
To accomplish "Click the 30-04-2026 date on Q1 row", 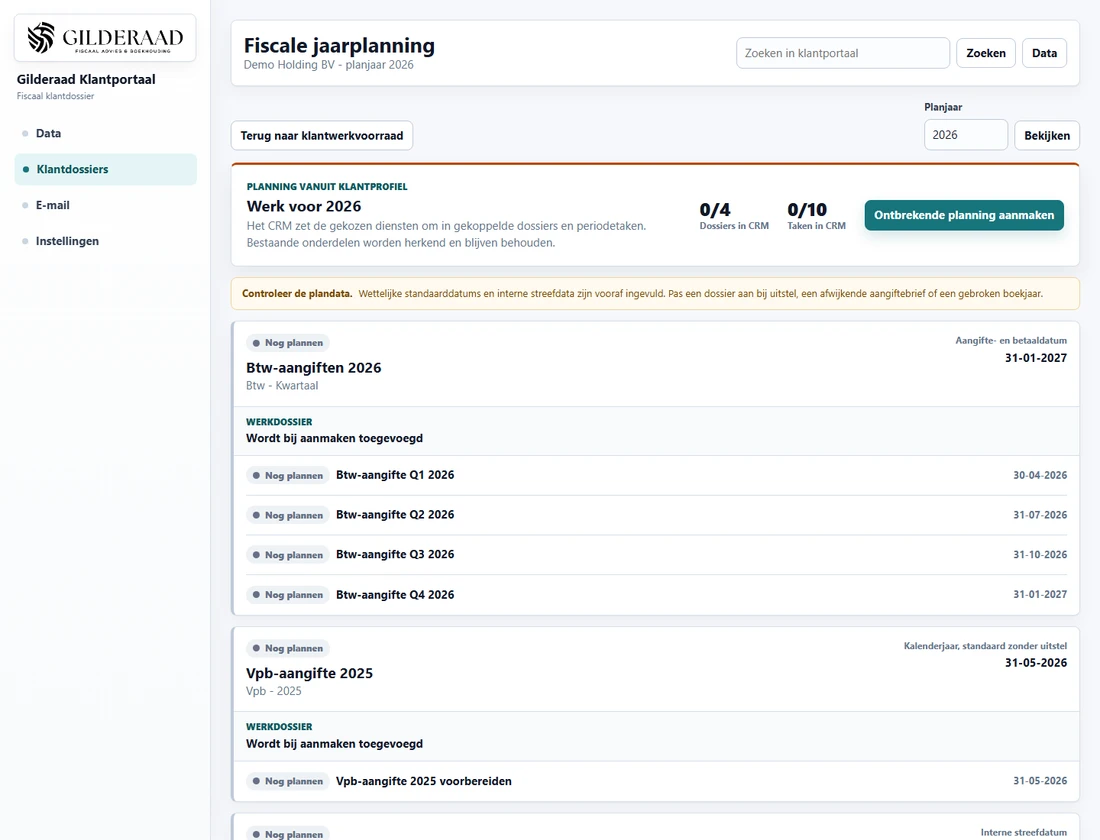I will 1040,475.
